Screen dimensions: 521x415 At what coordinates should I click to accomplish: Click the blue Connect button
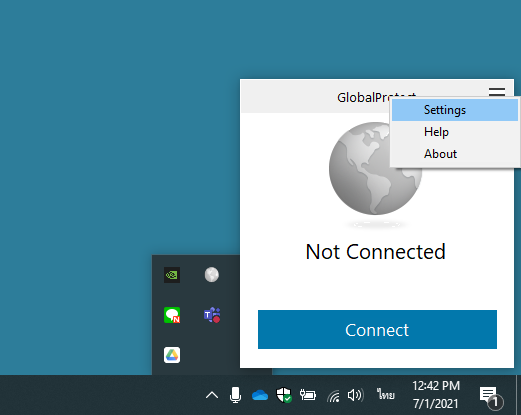click(x=377, y=330)
